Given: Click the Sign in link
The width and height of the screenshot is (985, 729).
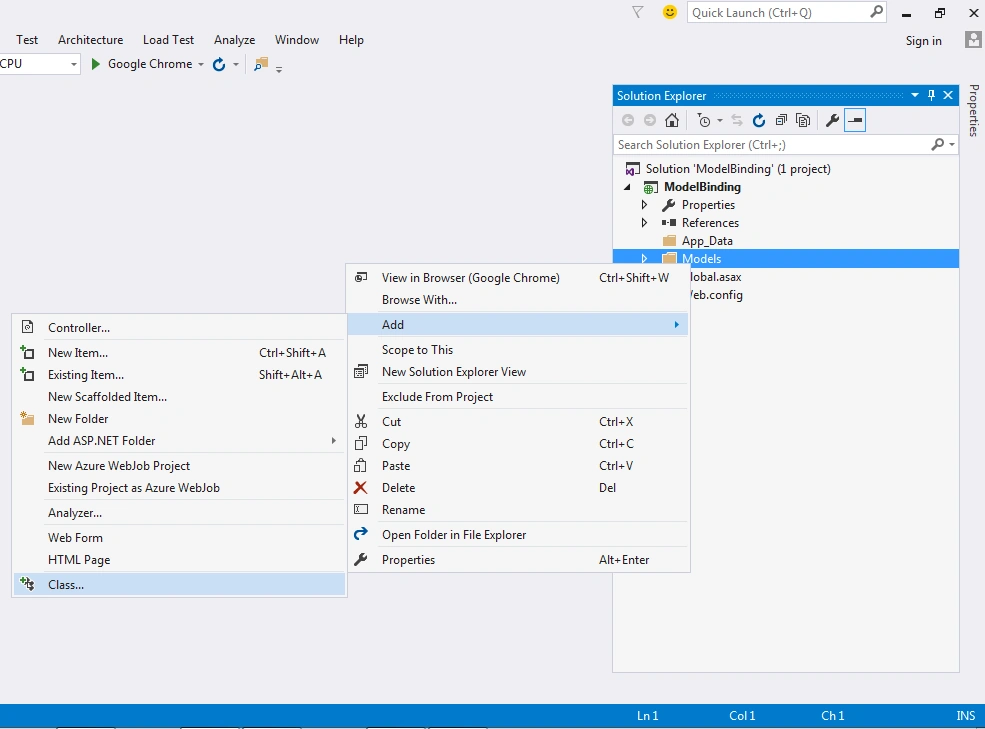Looking at the screenshot, I should (x=923, y=41).
